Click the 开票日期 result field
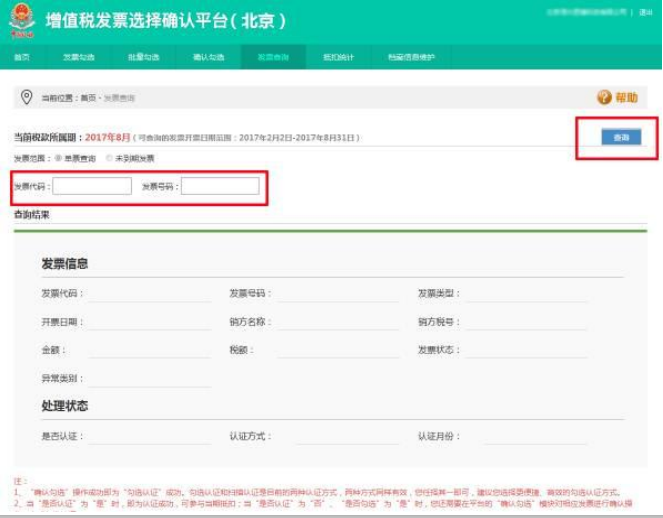This screenshot has height=518, width=663. coord(149,322)
